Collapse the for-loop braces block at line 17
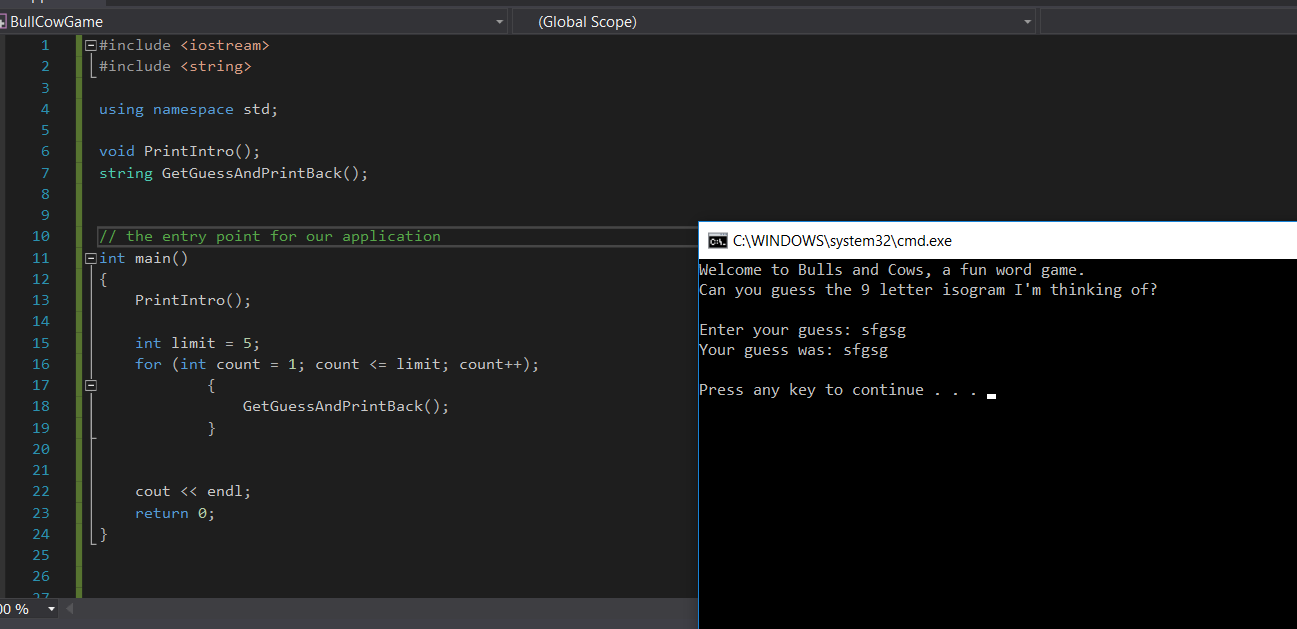 [x=91, y=385]
